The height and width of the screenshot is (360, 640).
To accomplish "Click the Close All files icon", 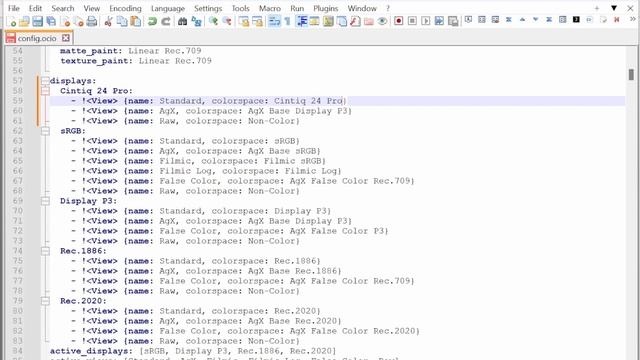I will tap(79, 21).
